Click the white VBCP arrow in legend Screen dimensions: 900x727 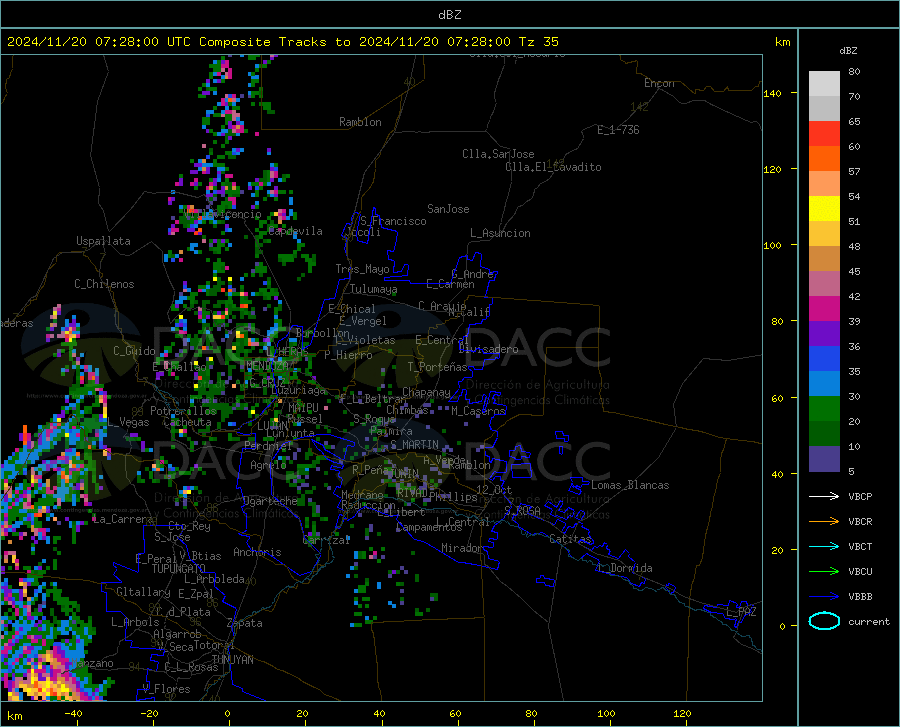(x=824, y=496)
